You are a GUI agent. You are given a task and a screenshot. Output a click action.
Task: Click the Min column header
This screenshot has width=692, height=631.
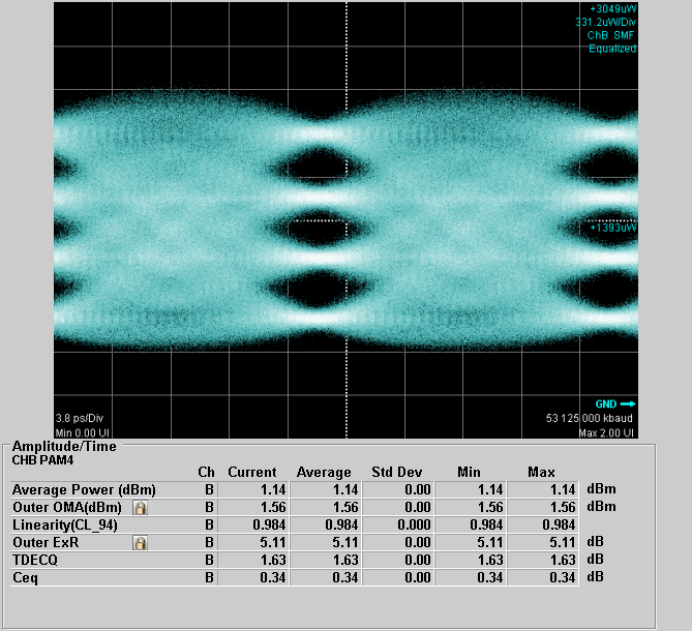[x=470, y=472]
